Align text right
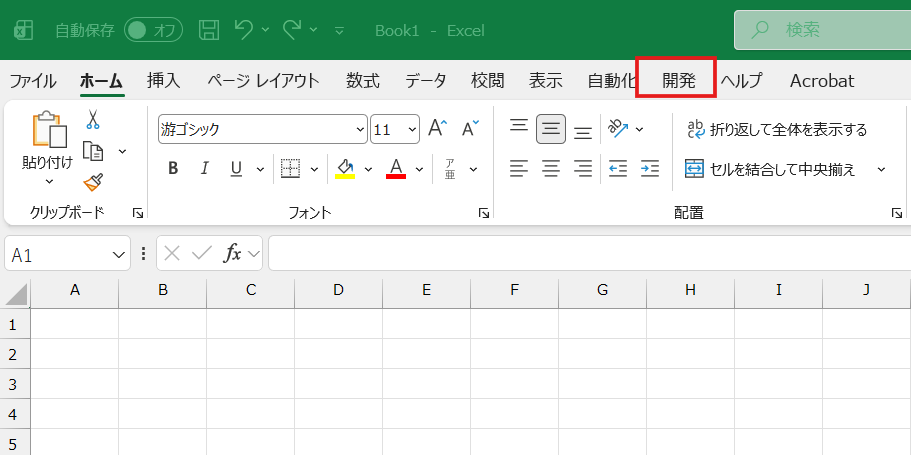The width and height of the screenshot is (911, 455). tap(583, 169)
